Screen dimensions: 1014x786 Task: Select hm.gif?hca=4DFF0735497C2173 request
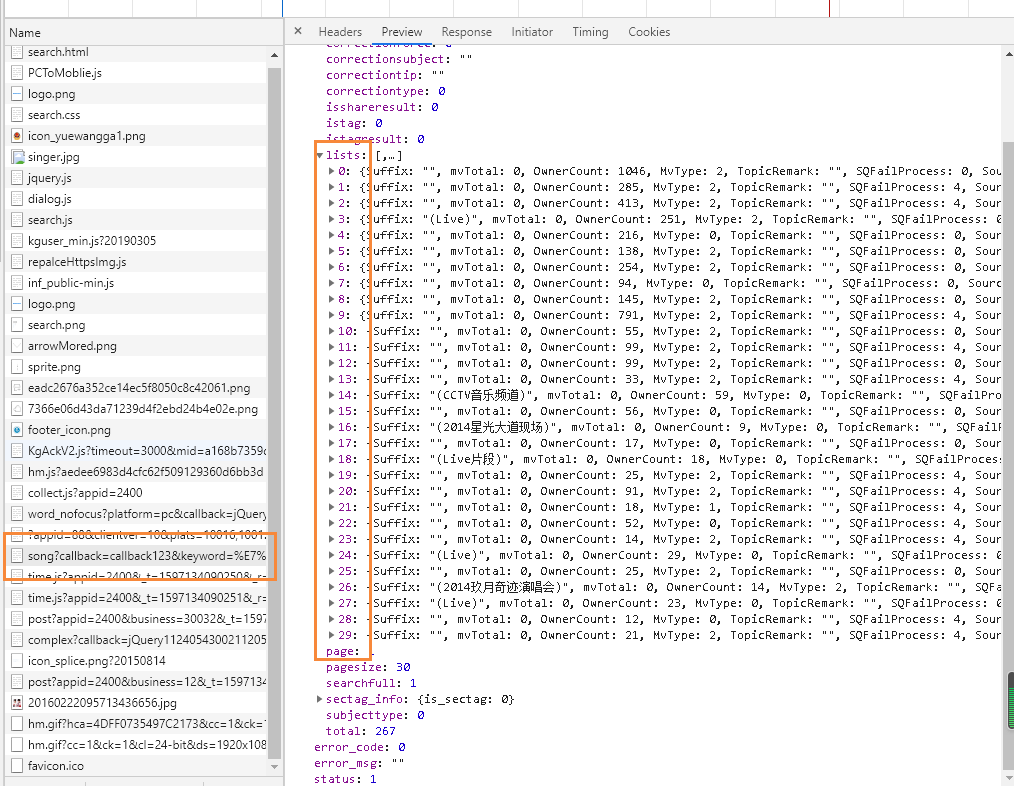(136, 724)
